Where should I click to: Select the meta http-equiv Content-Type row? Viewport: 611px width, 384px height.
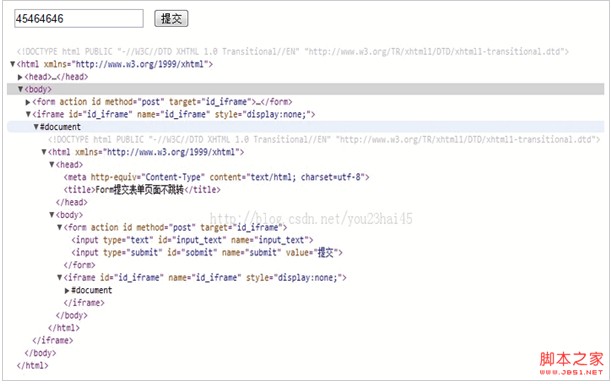216,177
